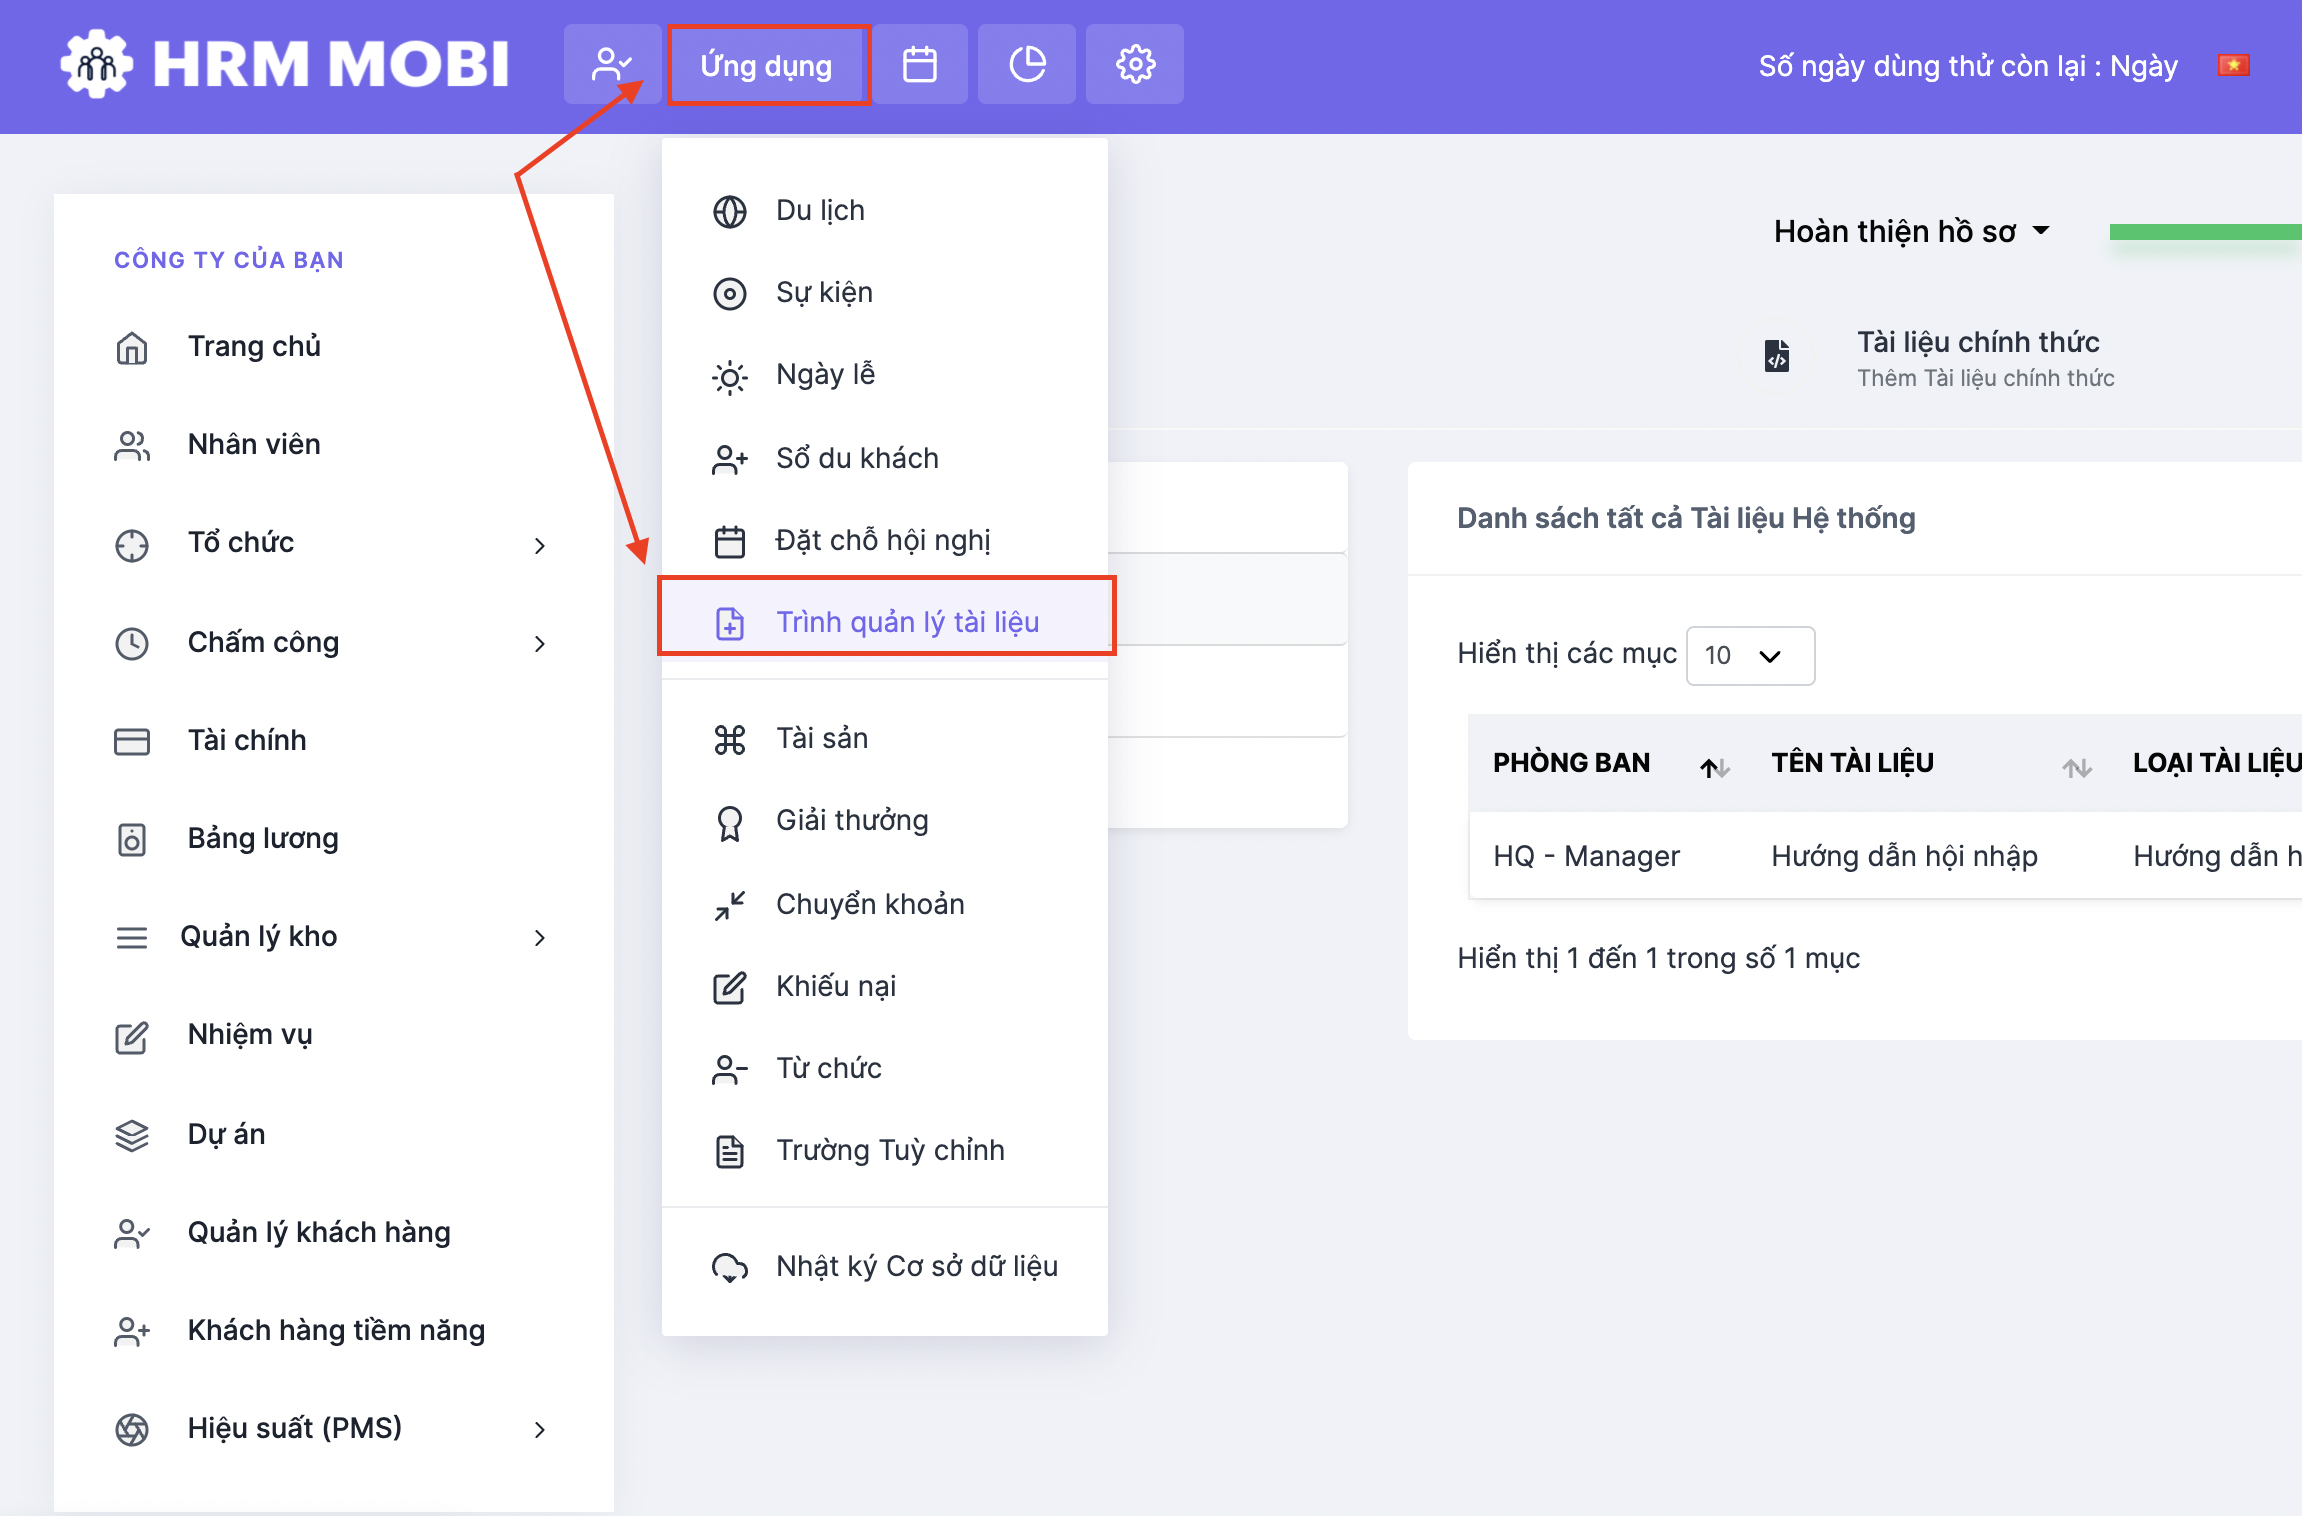Screen dimensions: 2302x1516
Task: Expand the Chấm công submenu chevron
Action: tap(540, 643)
